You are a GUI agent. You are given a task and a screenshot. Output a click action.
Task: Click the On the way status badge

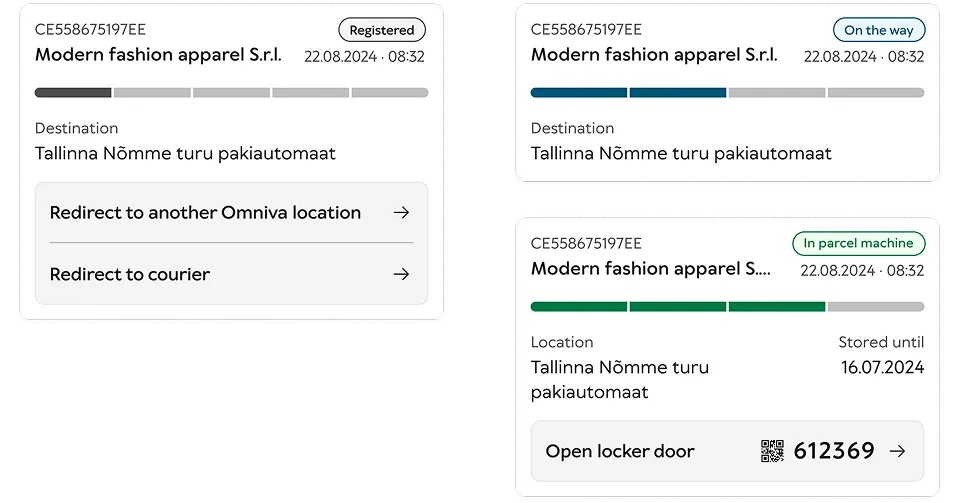(x=879, y=30)
